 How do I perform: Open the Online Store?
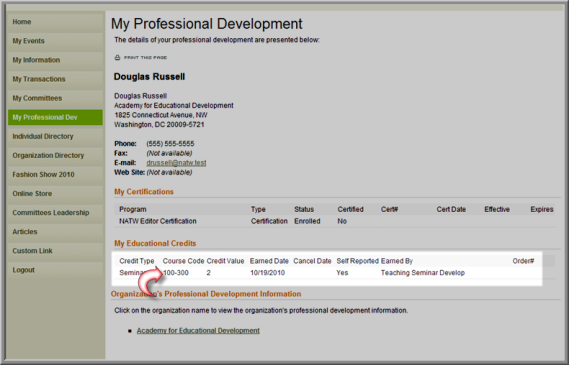(x=55, y=194)
